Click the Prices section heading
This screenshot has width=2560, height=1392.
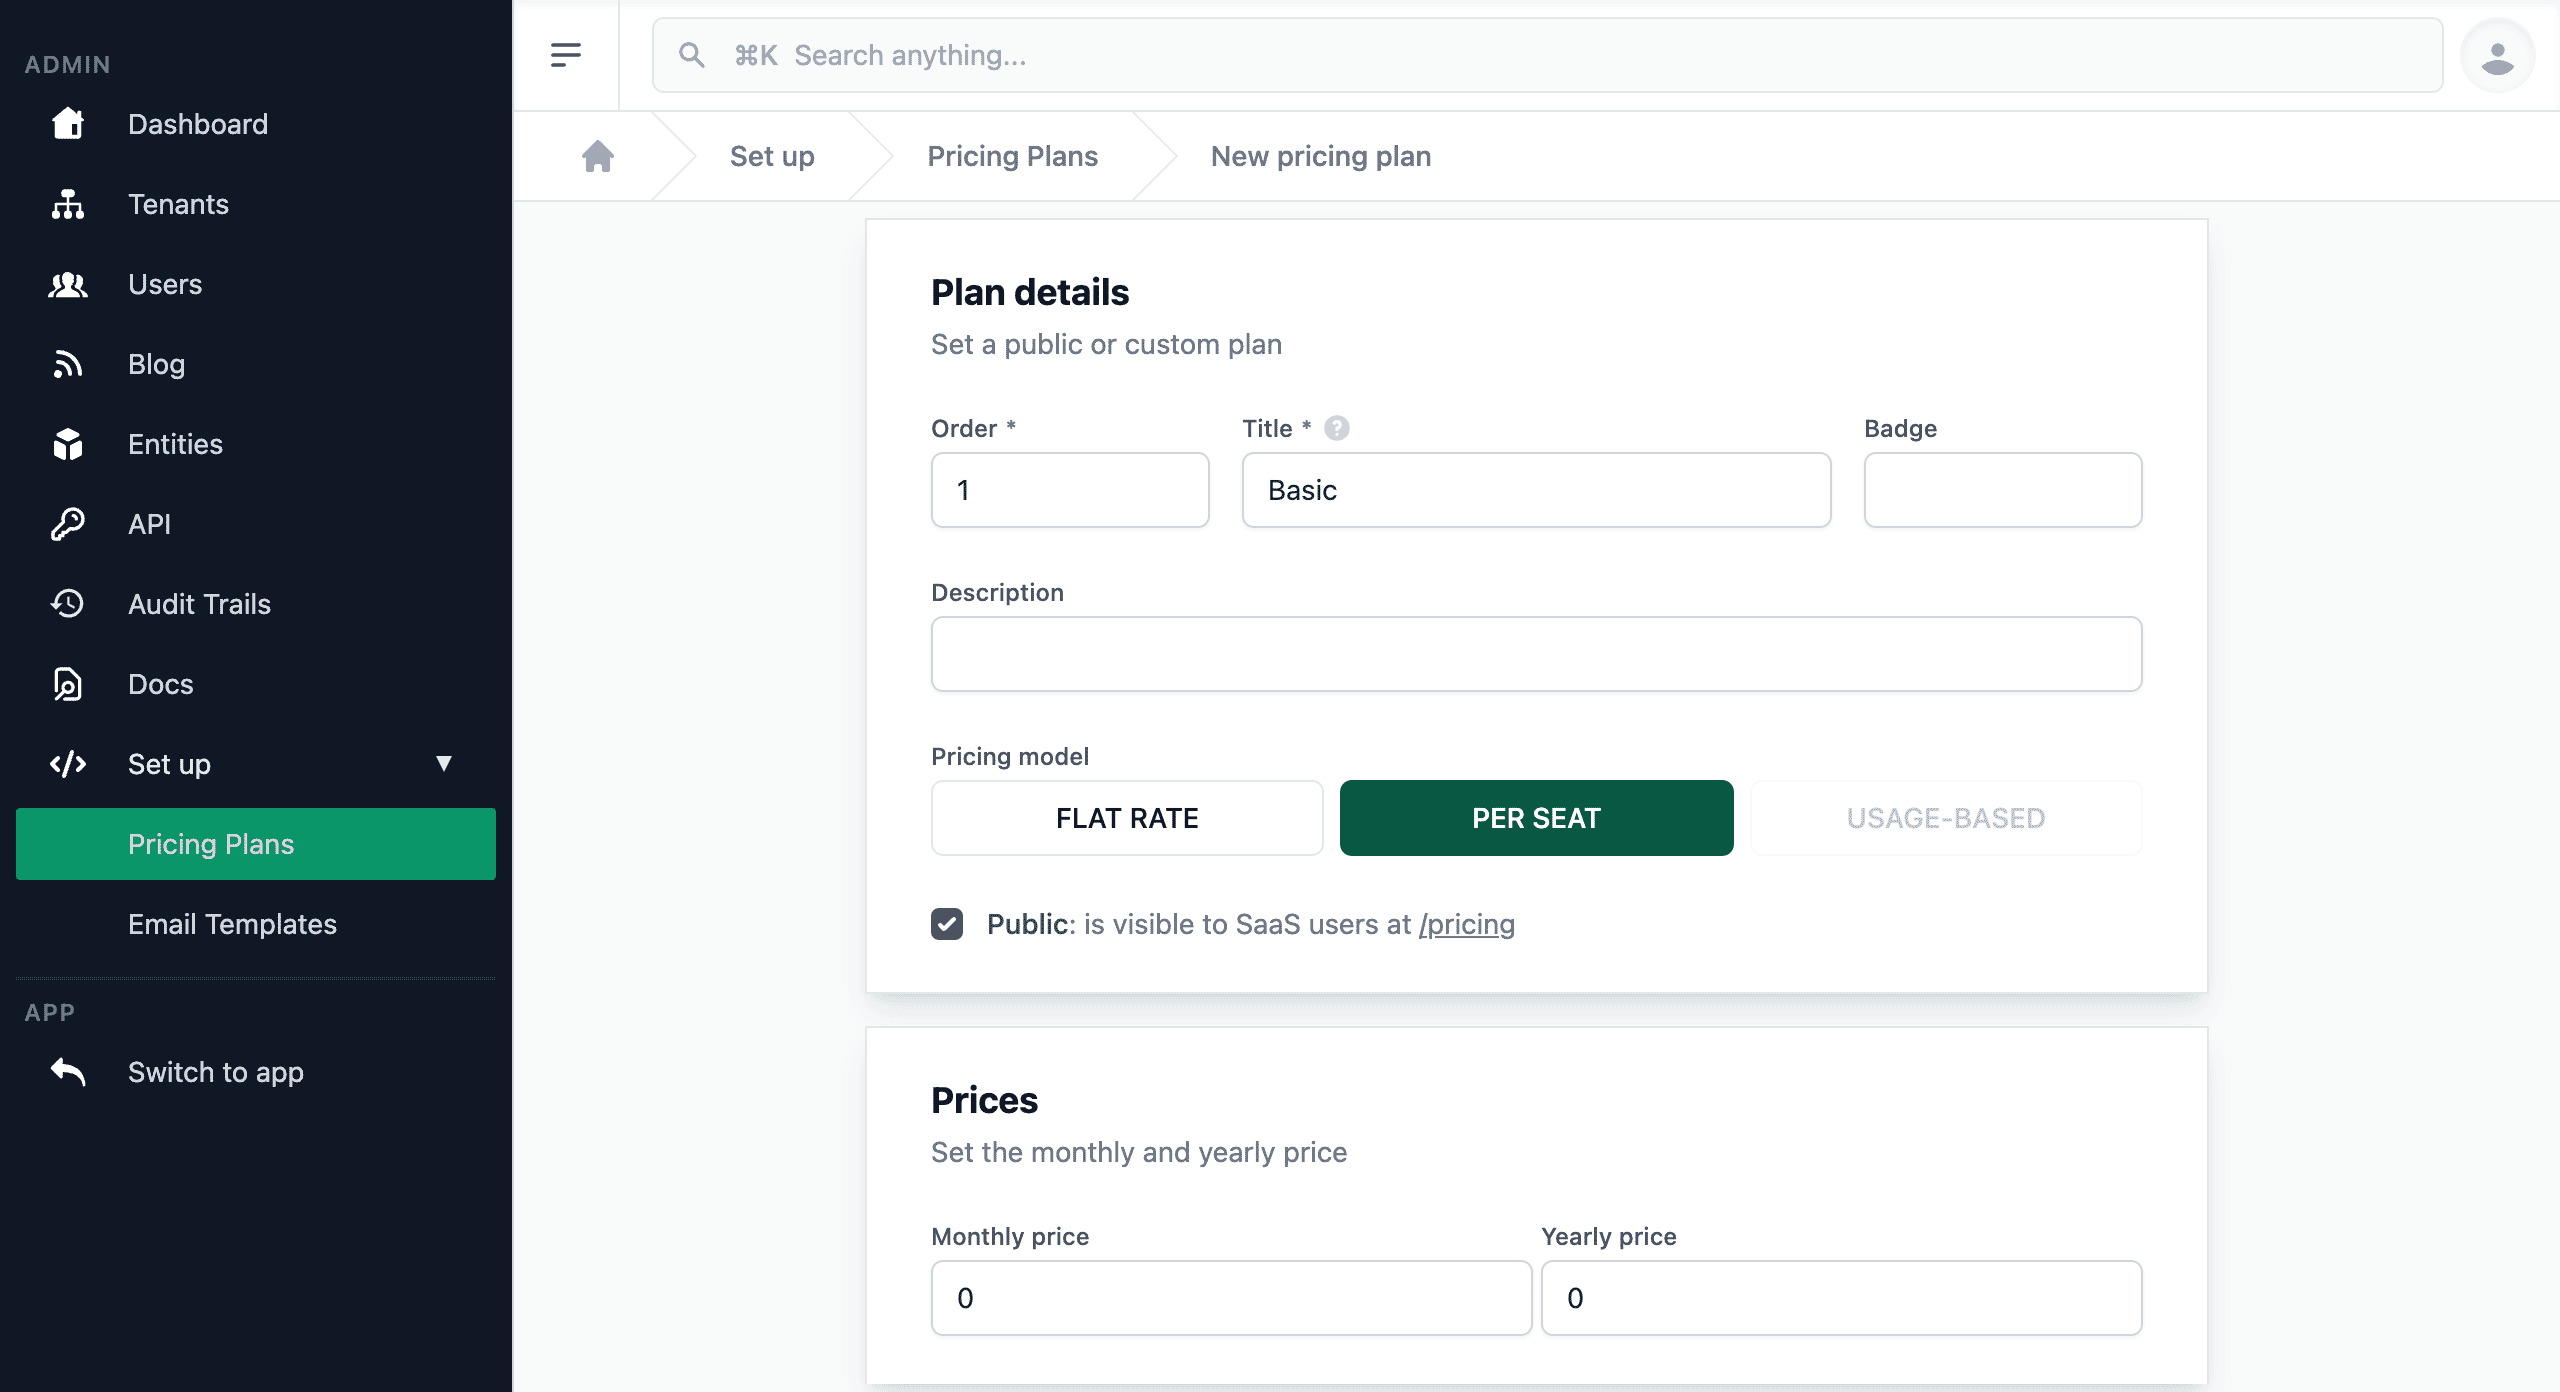pyautogui.click(x=984, y=1100)
